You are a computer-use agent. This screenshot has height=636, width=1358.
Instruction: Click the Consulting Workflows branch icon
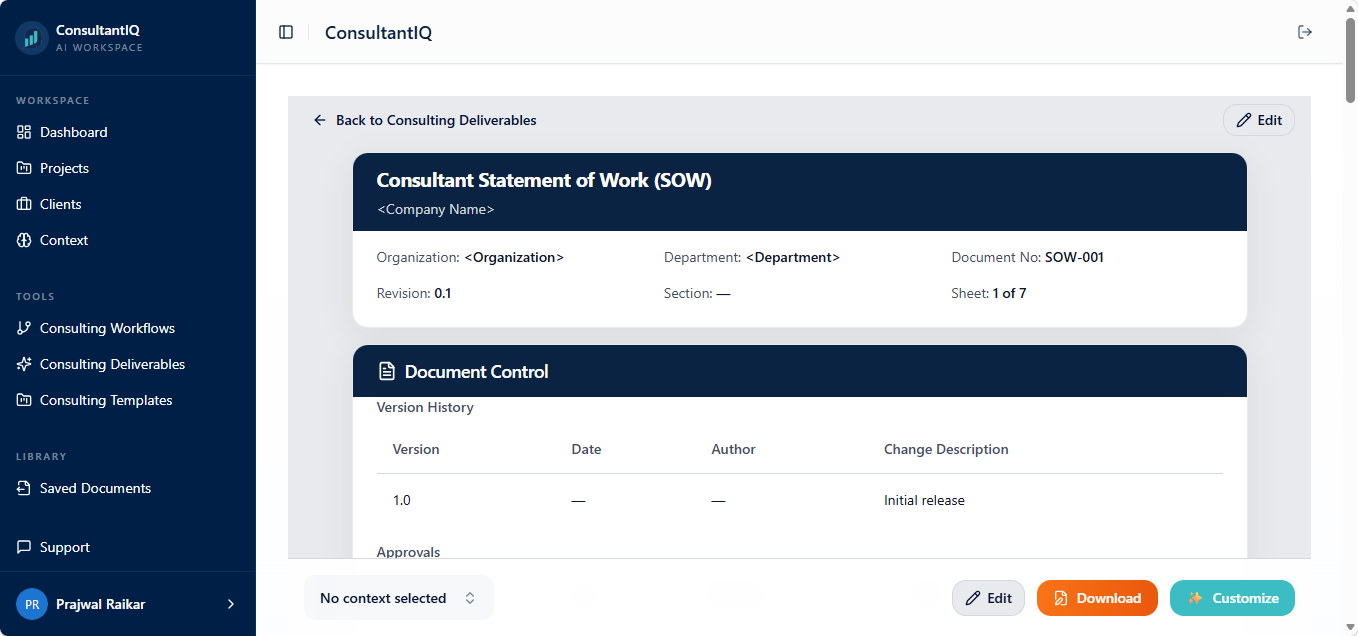click(x=24, y=328)
